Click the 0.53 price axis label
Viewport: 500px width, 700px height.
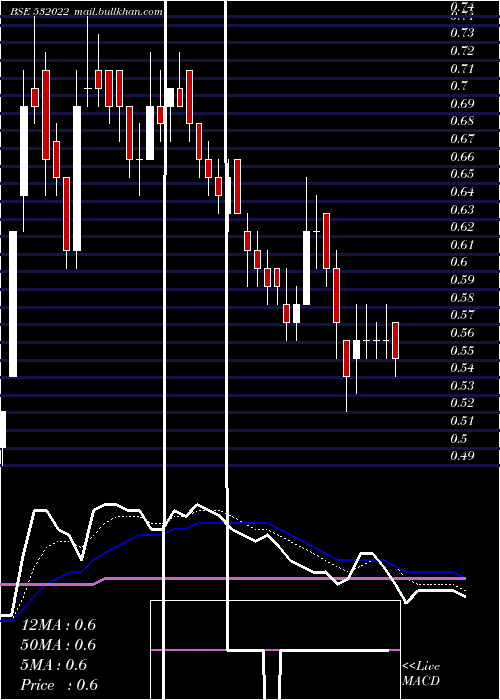click(462, 385)
